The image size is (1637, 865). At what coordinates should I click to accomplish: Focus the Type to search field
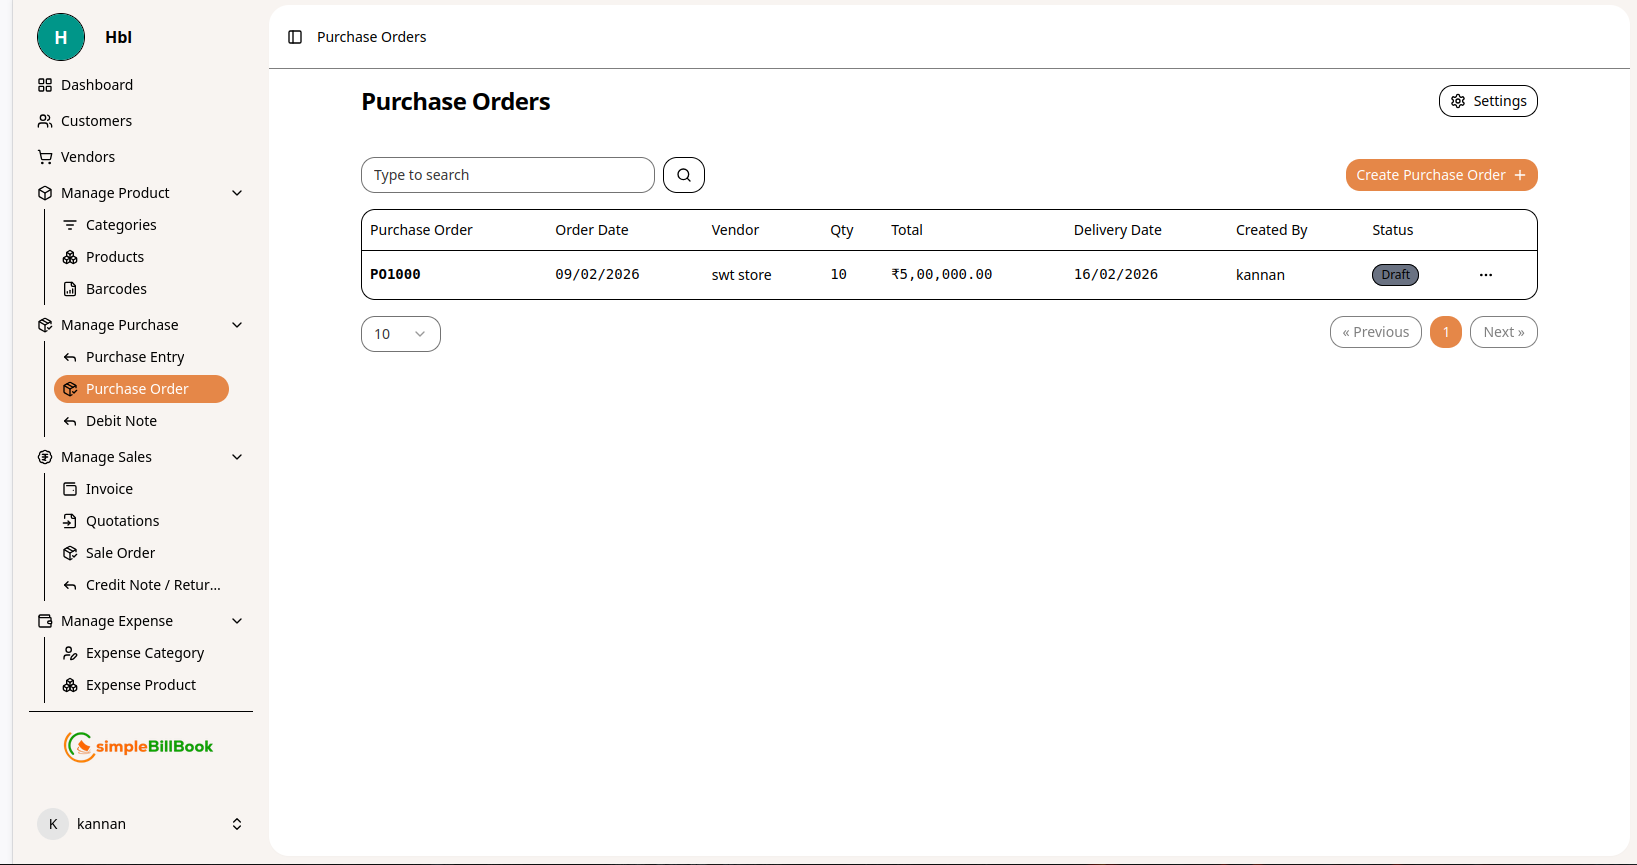507,175
